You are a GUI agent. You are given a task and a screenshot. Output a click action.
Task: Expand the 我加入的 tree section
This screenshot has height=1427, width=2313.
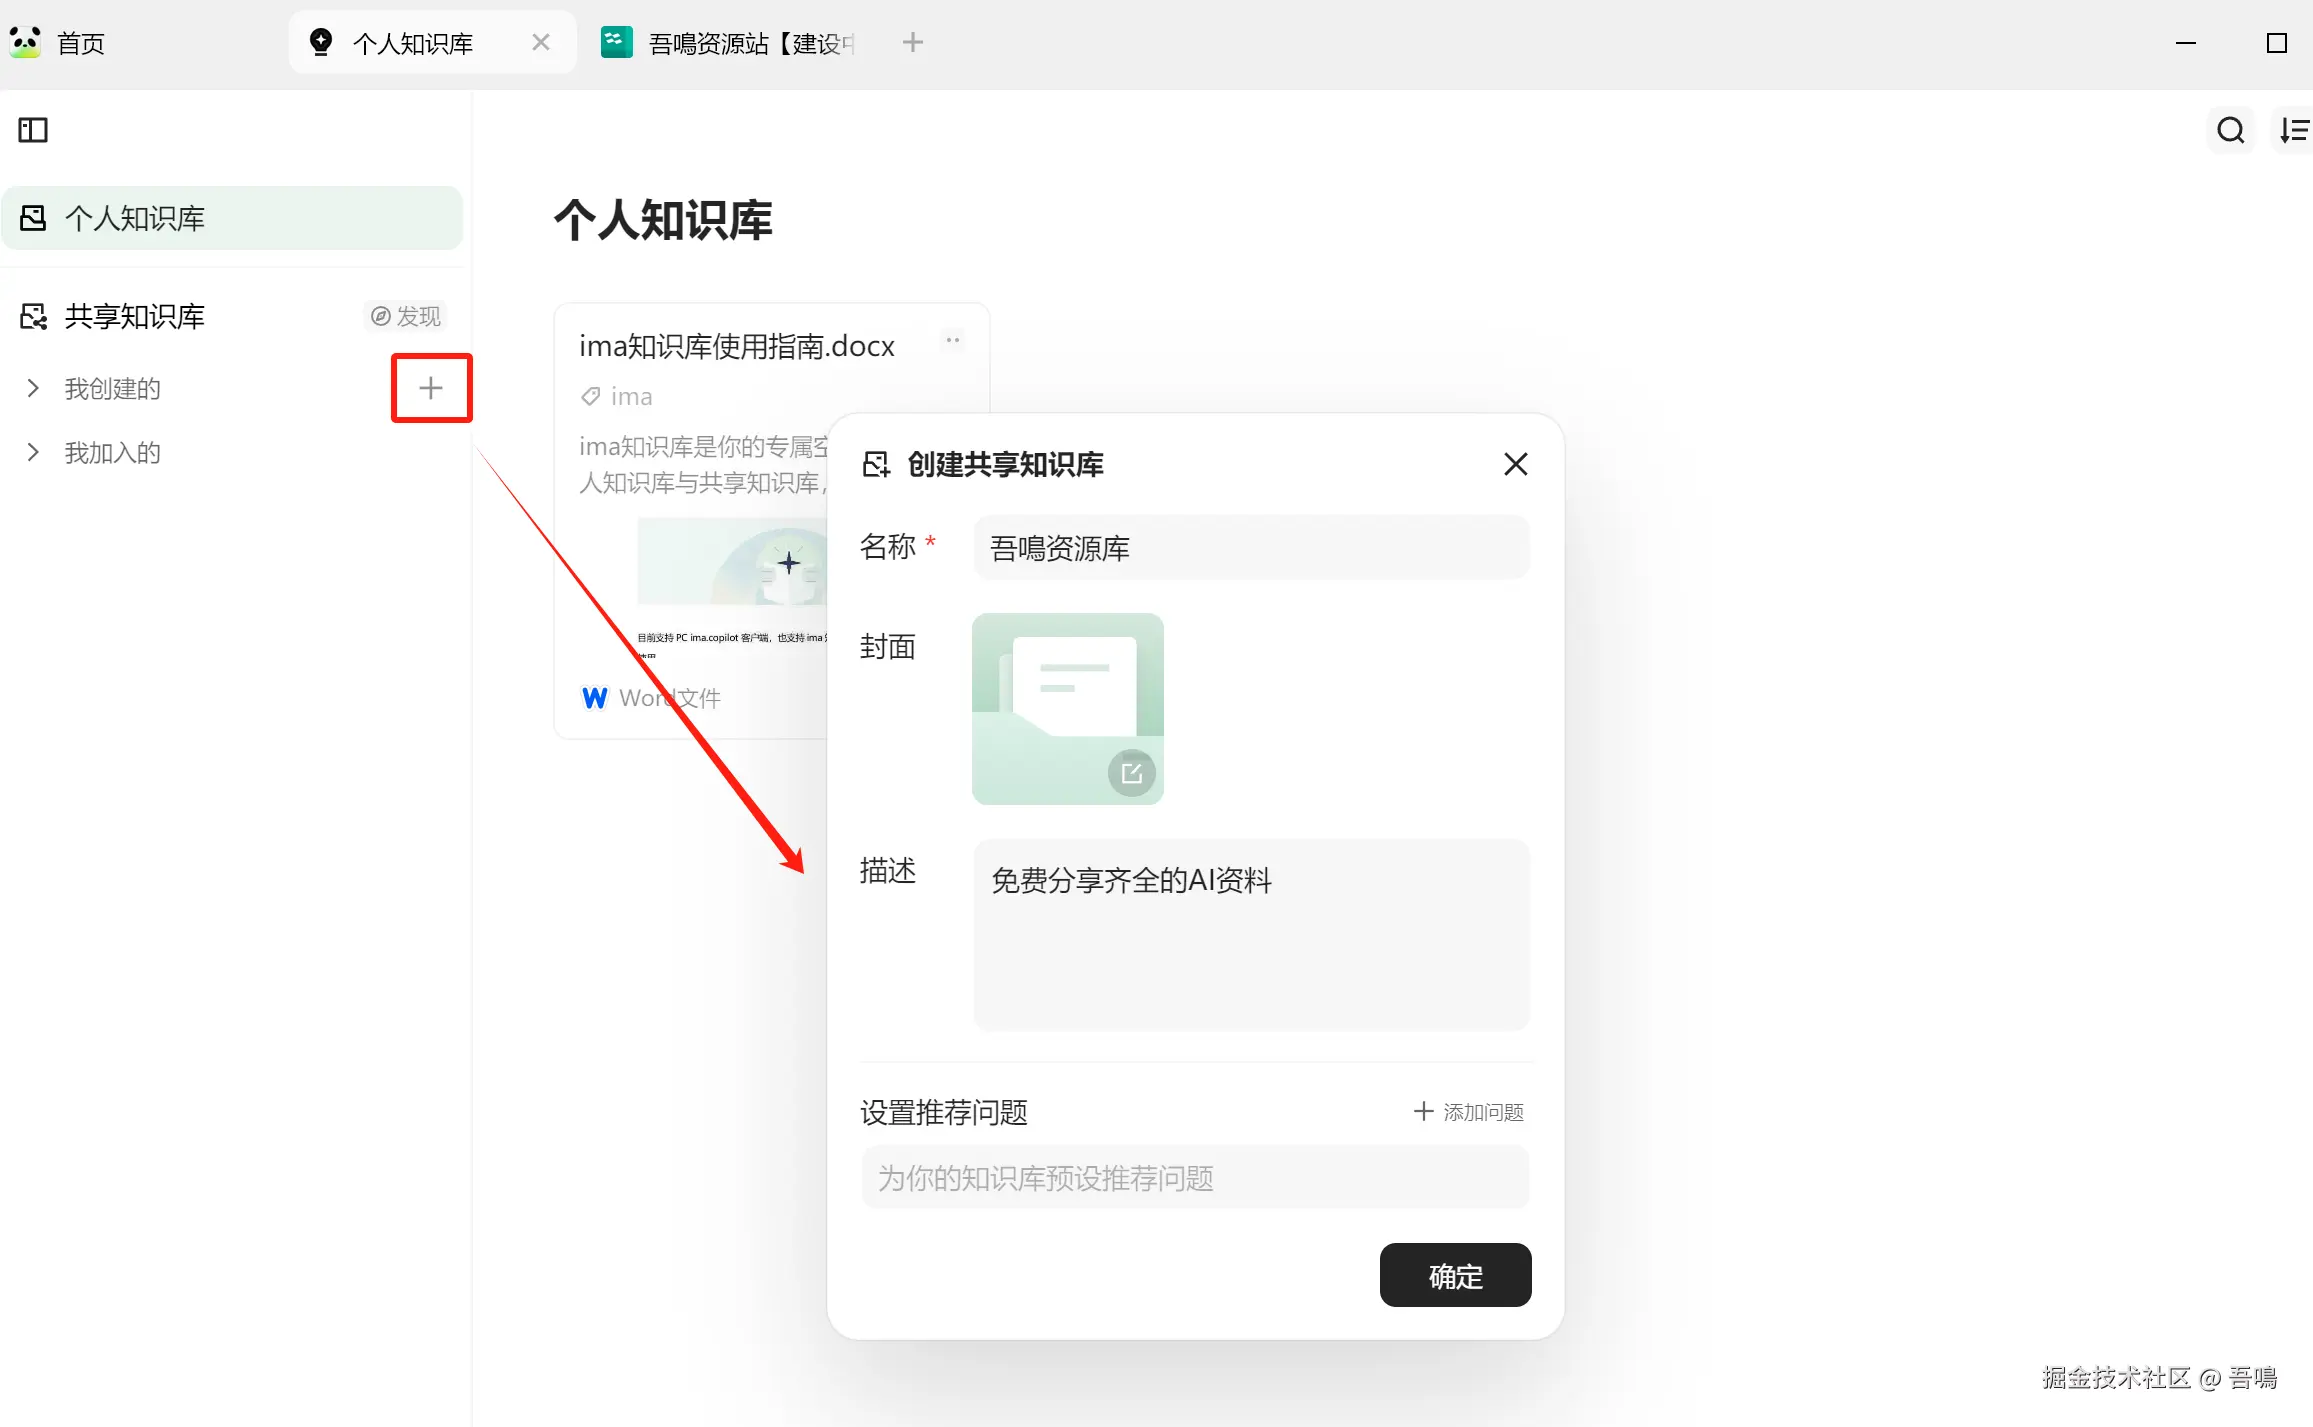pos(33,453)
